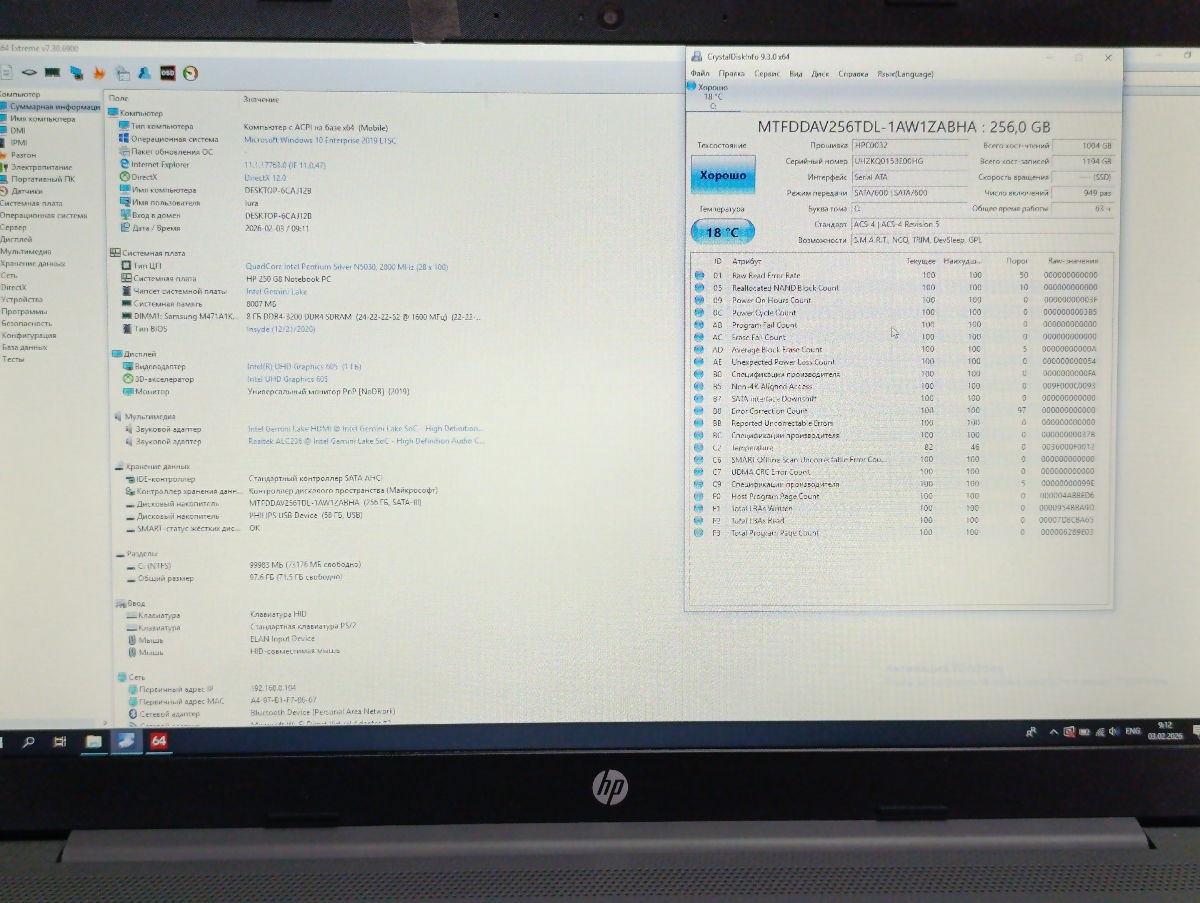
Task: Click the report page icon in toolbar
Action: [7, 73]
